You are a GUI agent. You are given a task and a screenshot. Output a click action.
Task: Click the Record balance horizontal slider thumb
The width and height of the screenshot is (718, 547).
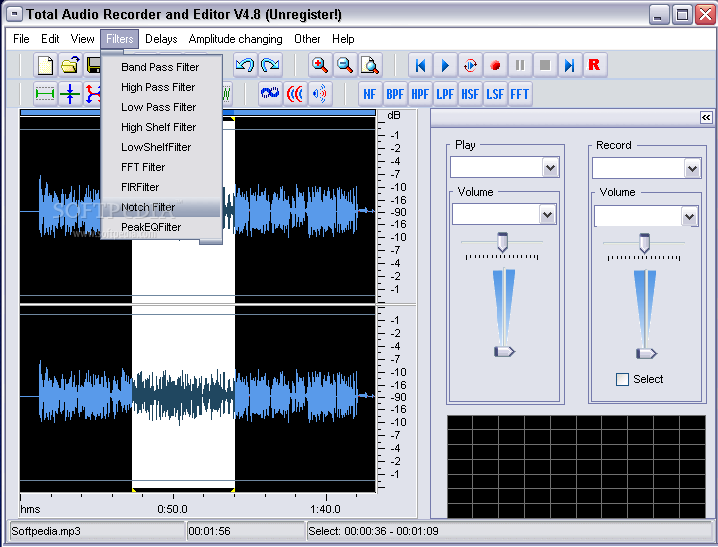644,243
